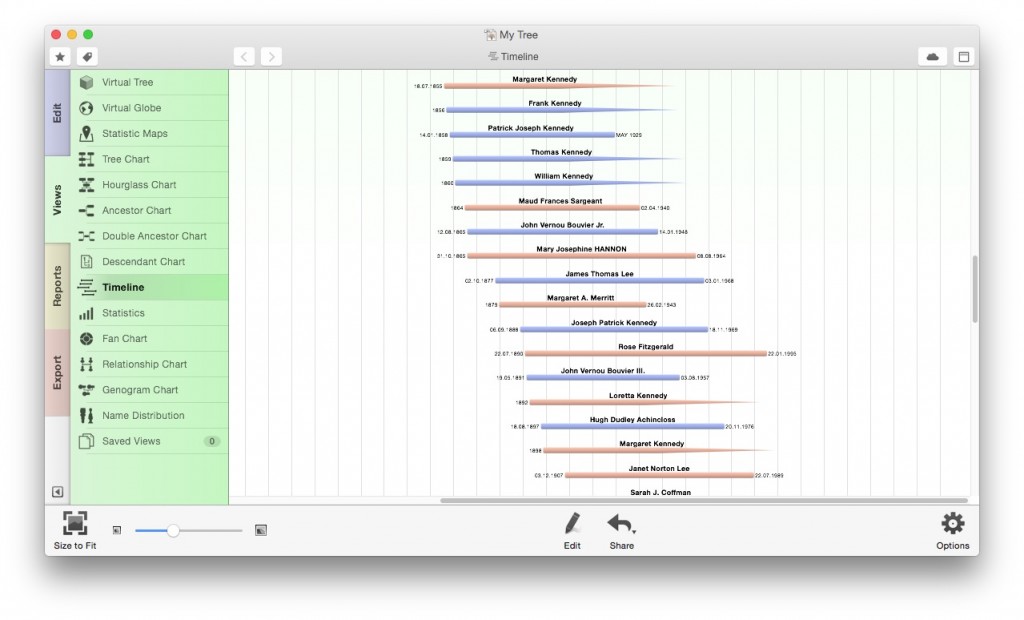Click the horizontal timeline scrollbar
The width and height of the screenshot is (1024, 620).
pyautogui.click(x=703, y=500)
